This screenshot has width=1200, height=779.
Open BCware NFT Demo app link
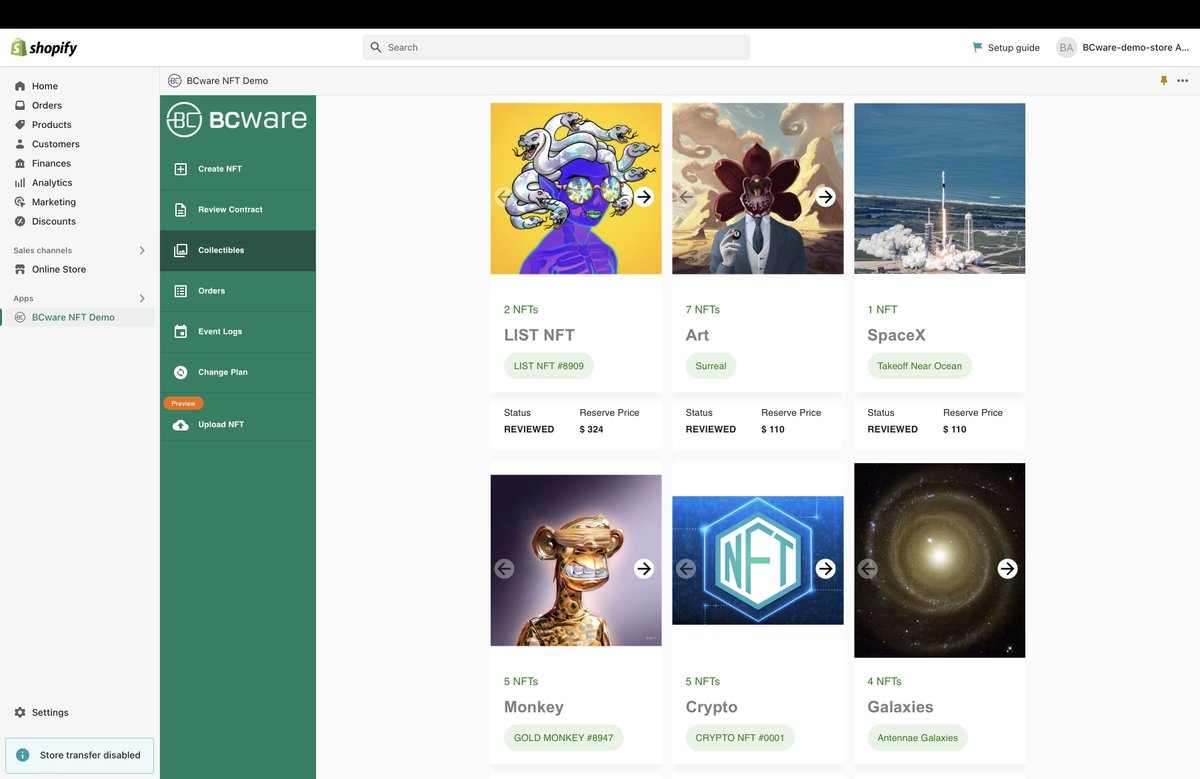(78, 317)
